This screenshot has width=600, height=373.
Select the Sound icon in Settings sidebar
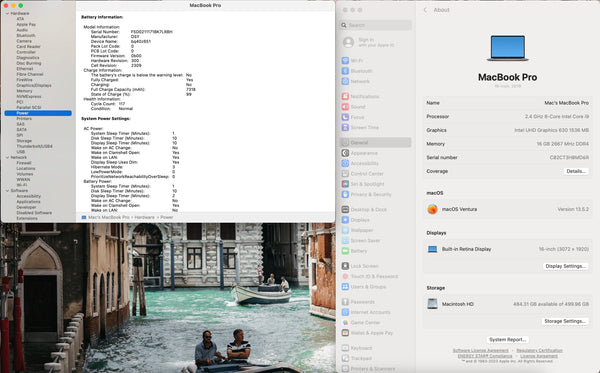[x=345, y=107]
